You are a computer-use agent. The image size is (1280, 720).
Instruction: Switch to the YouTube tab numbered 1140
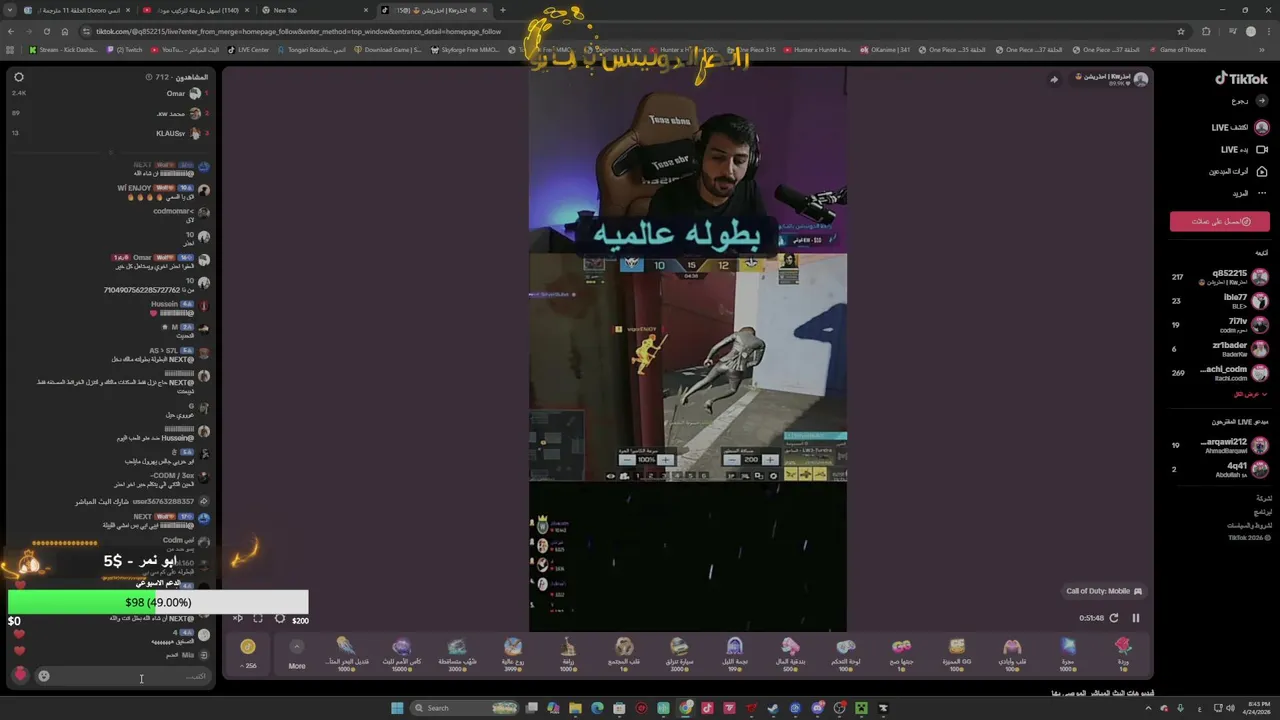click(x=194, y=10)
